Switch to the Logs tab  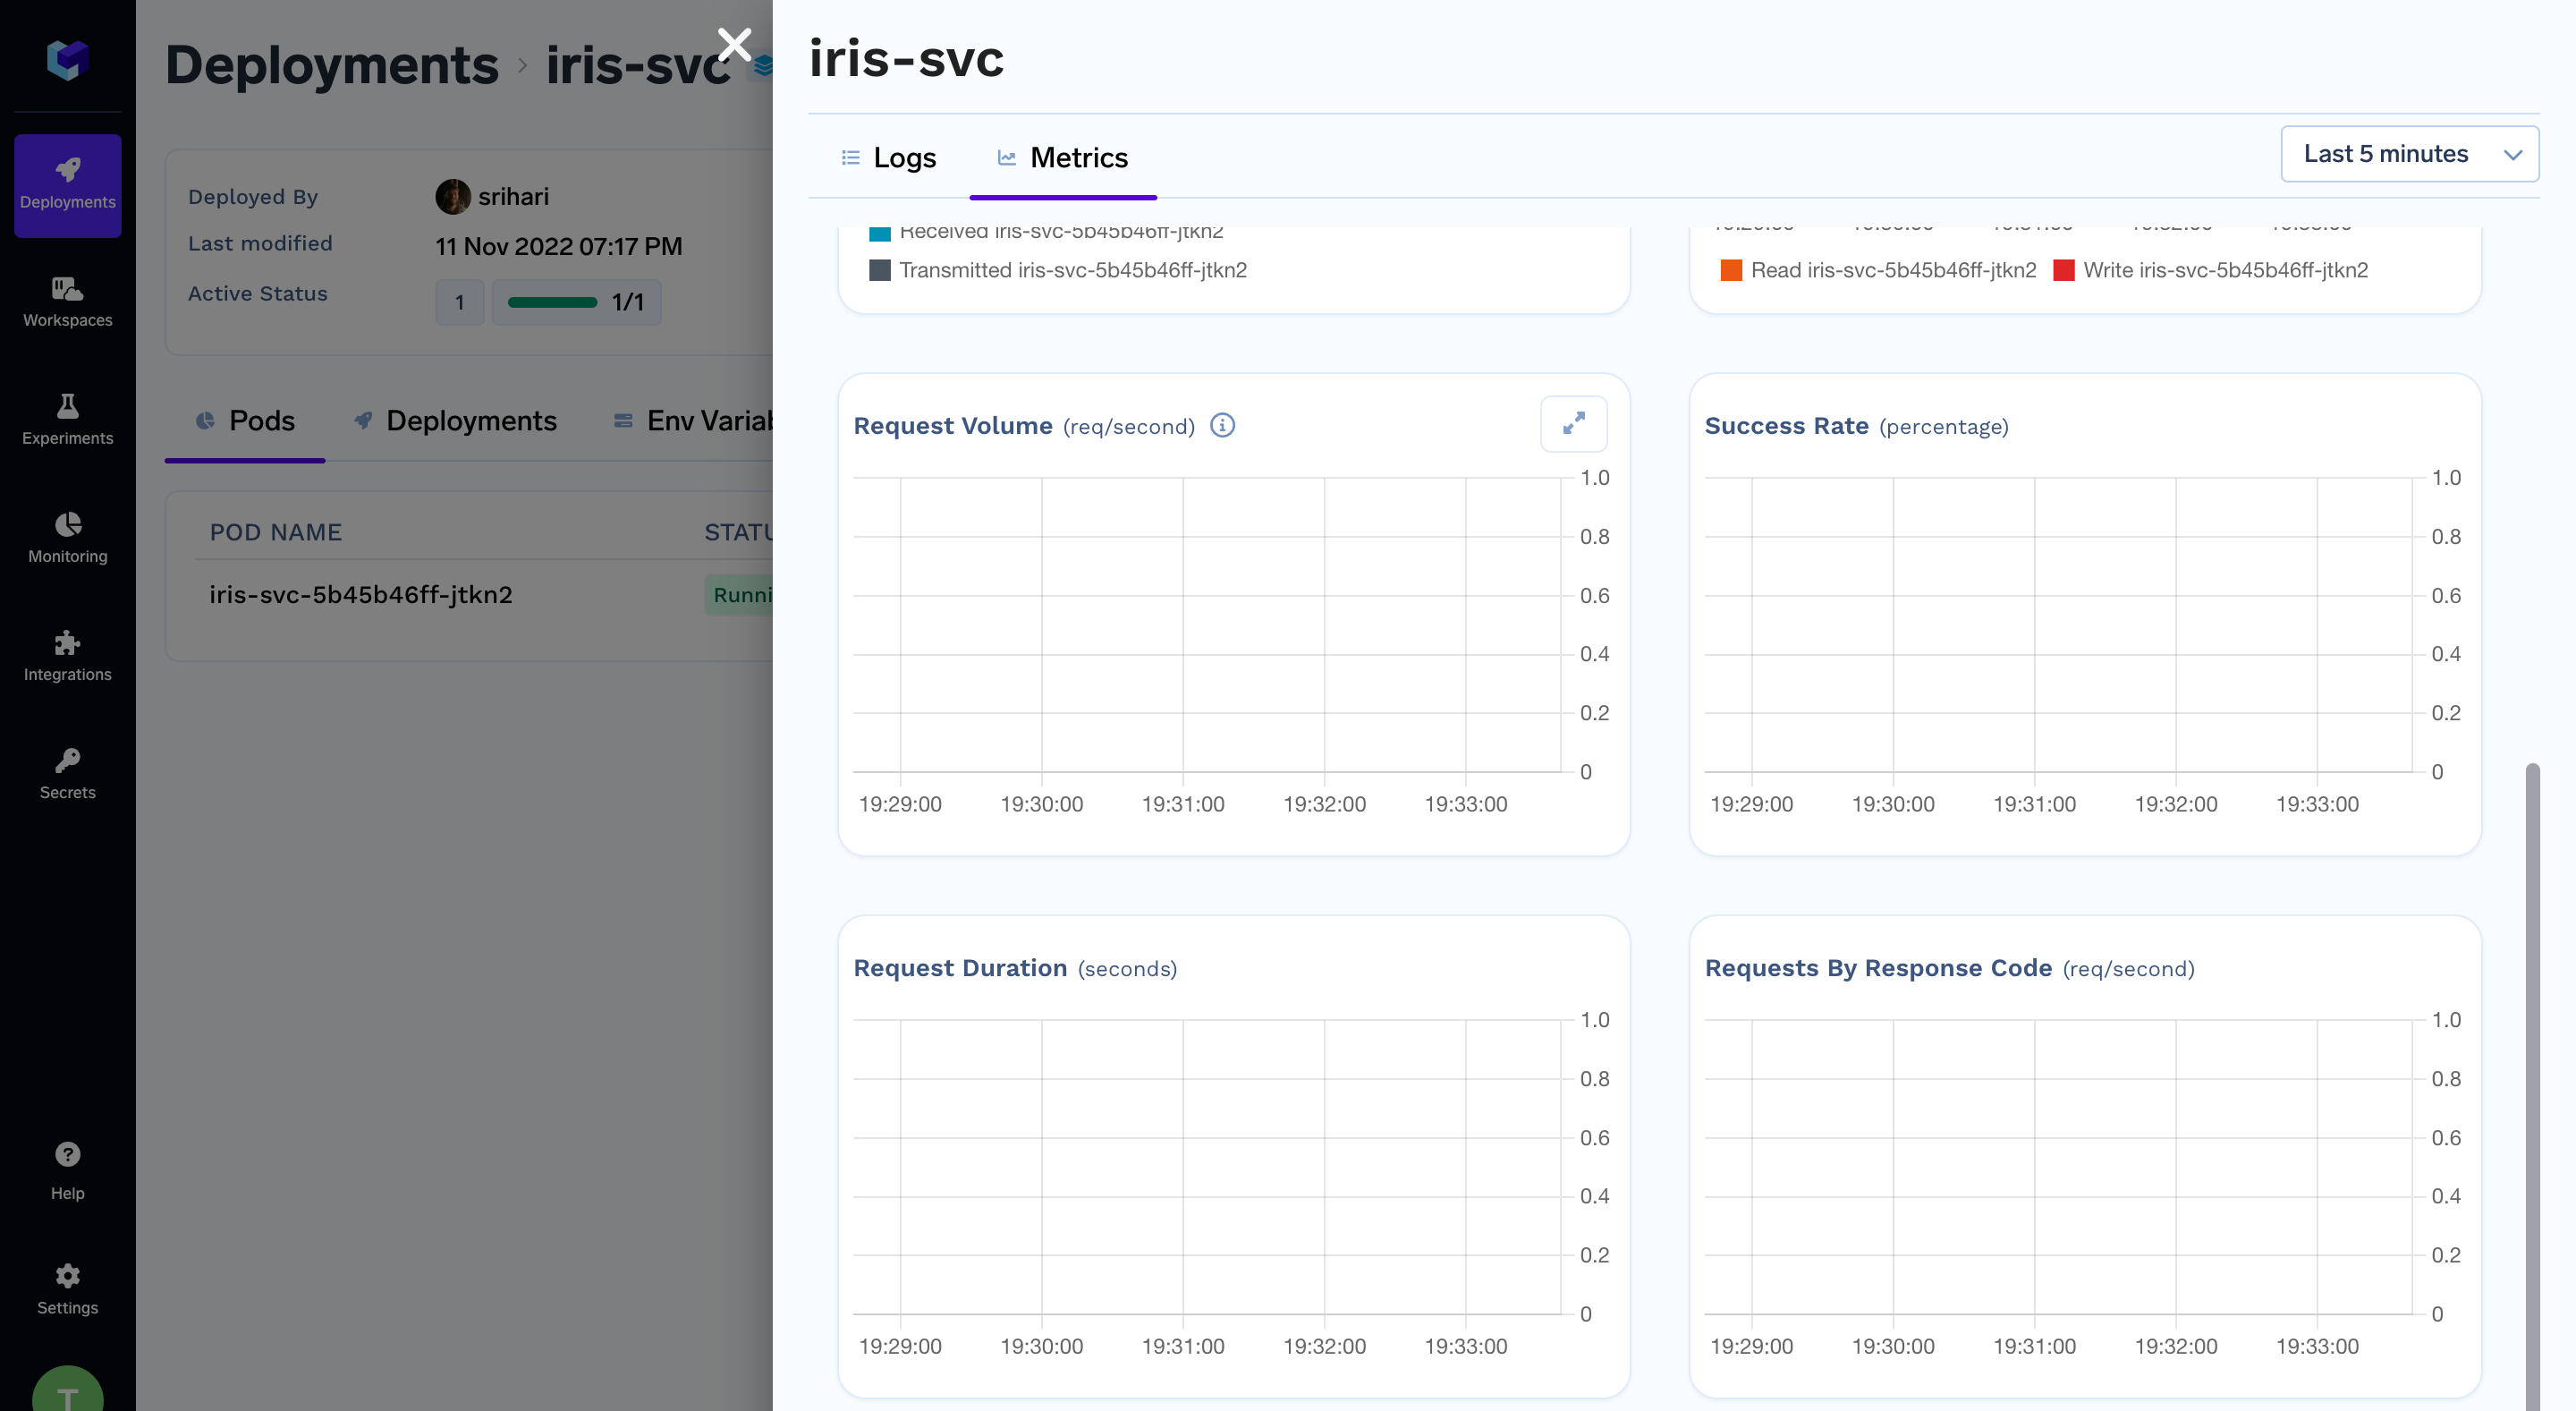(888, 158)
